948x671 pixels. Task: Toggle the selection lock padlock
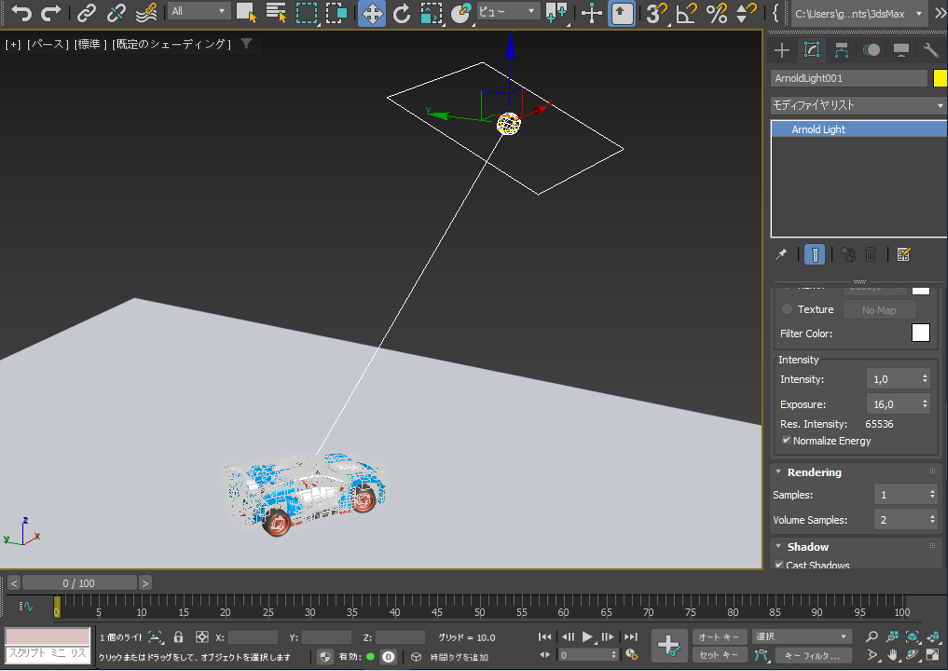[178, 637]
